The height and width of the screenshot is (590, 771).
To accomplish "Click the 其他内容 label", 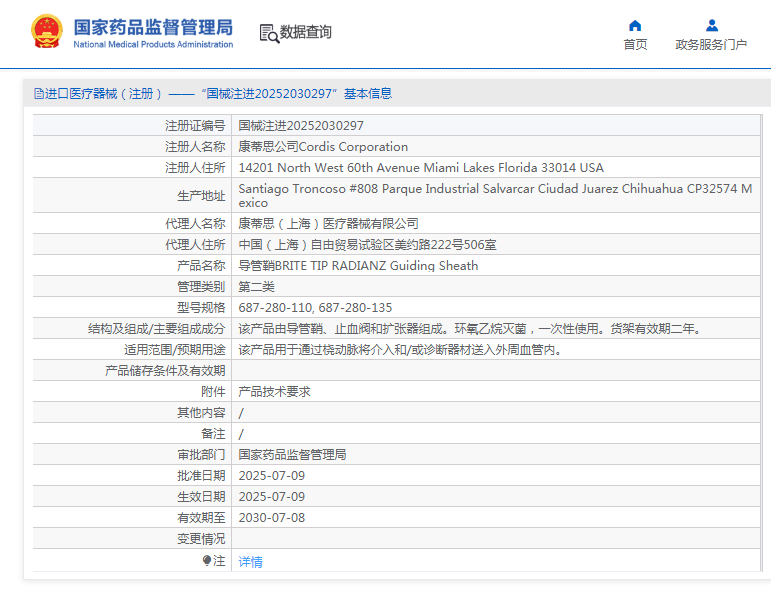I will coord(201,413).
